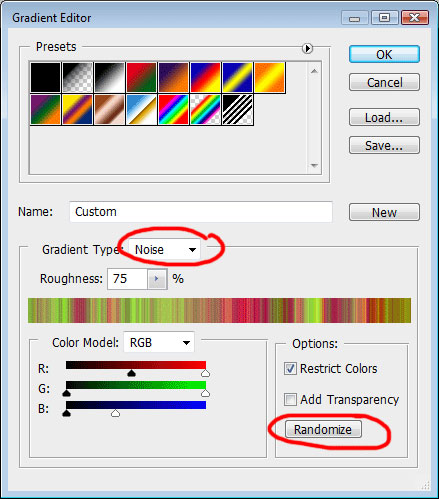Select the Violet, Orange gradient preset
This screenshot has height=499, width=439.
click(173, 77)
